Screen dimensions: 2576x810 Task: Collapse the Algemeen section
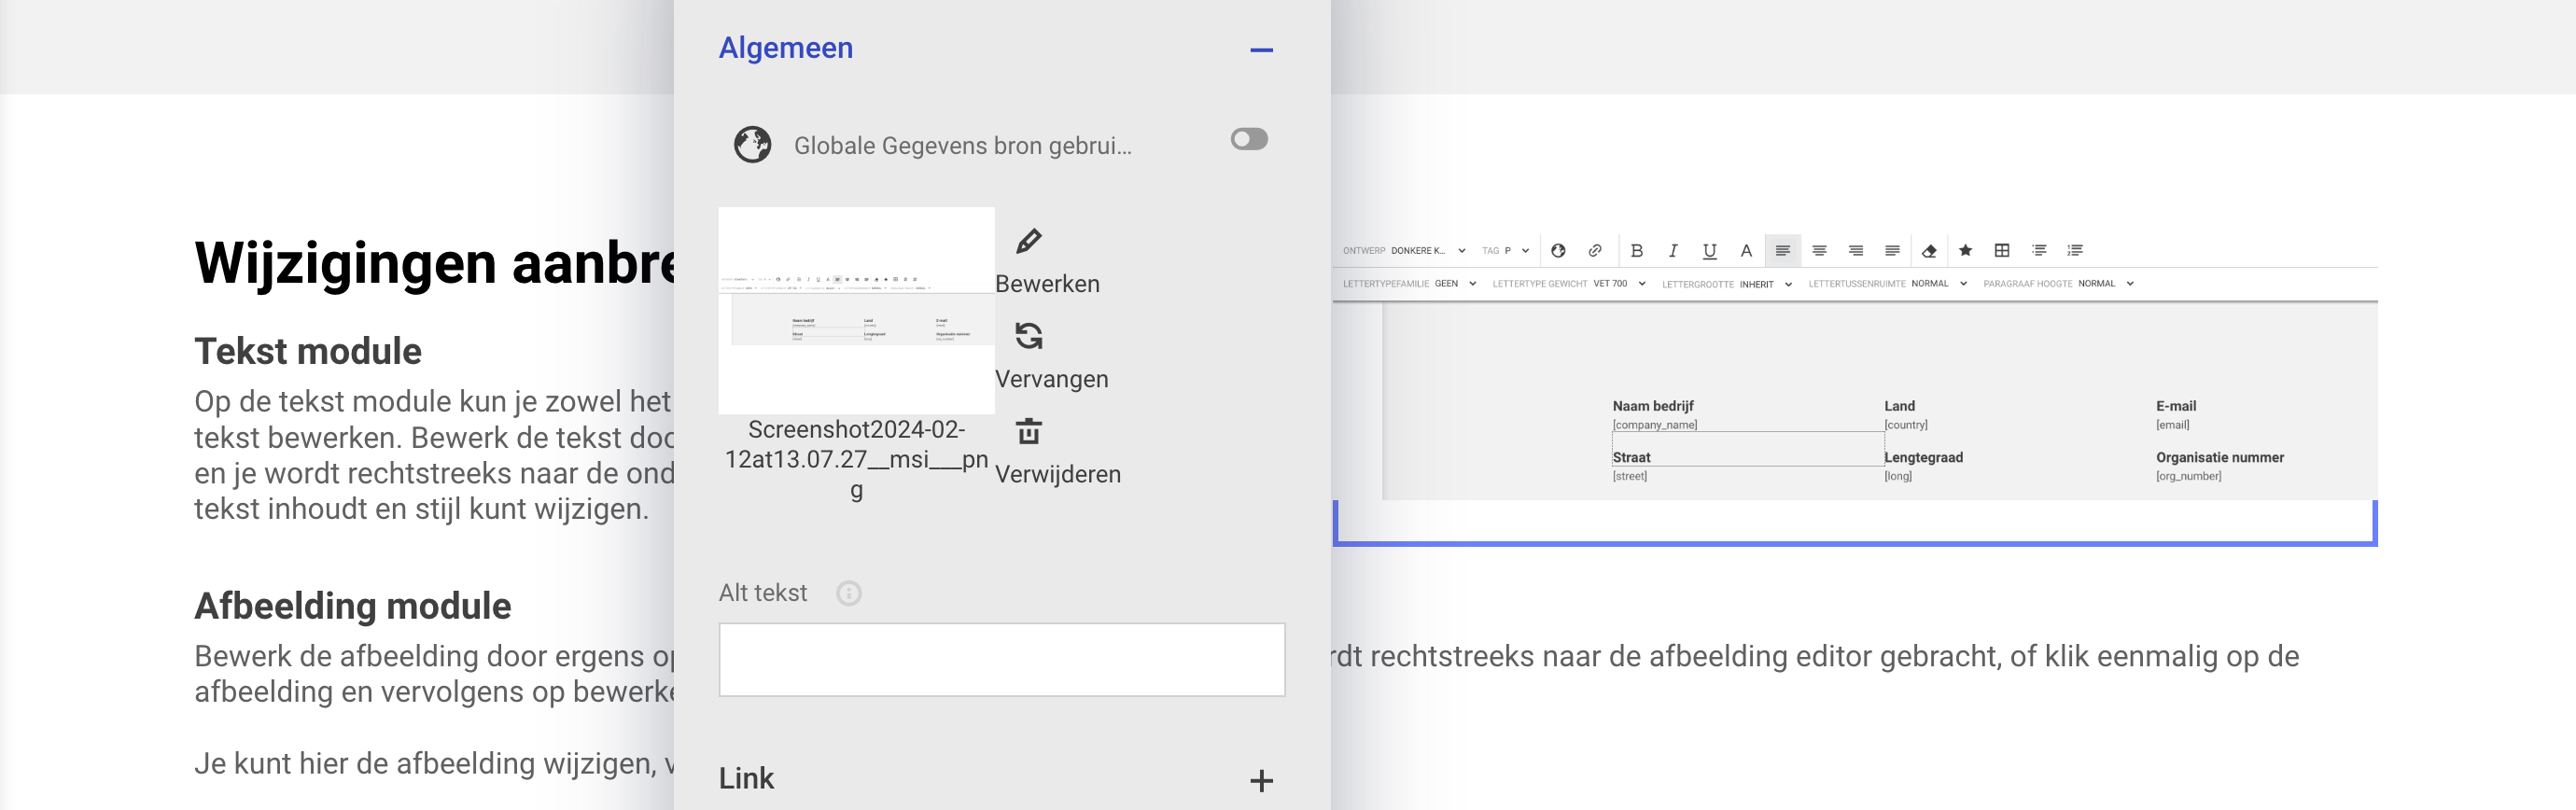point(1261,50)
